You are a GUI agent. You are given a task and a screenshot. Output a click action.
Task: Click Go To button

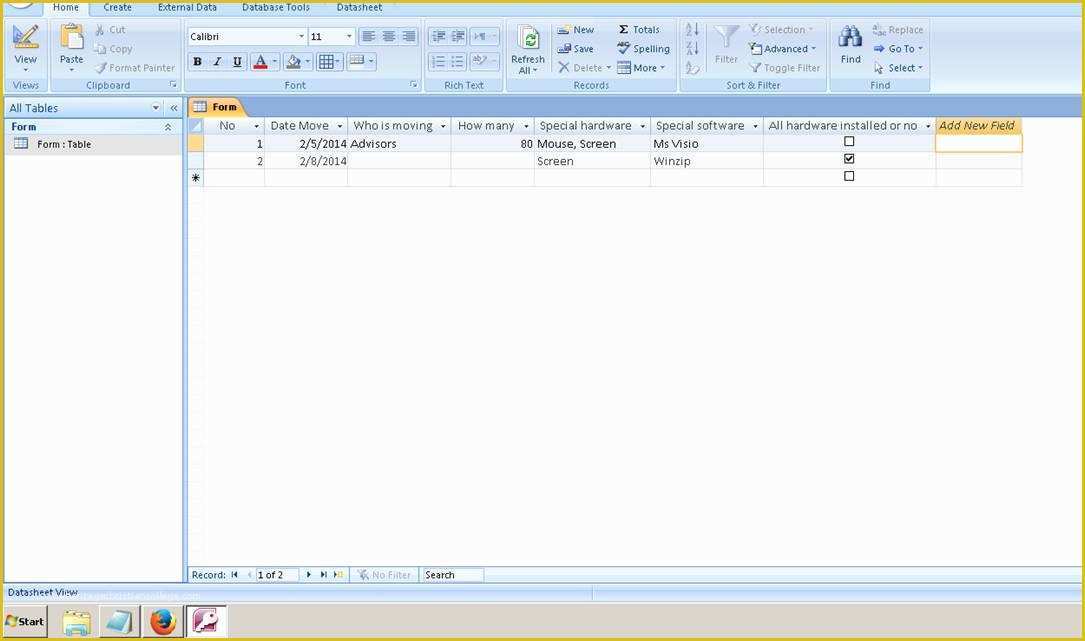click(898, 49)
